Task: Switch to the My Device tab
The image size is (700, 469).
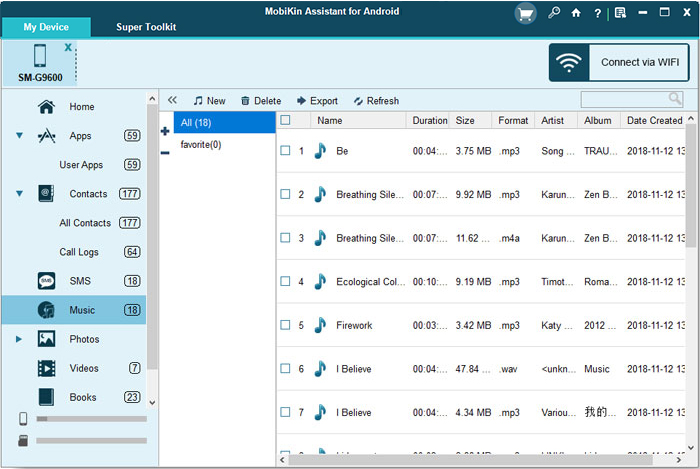Action: tap(46, 27)
